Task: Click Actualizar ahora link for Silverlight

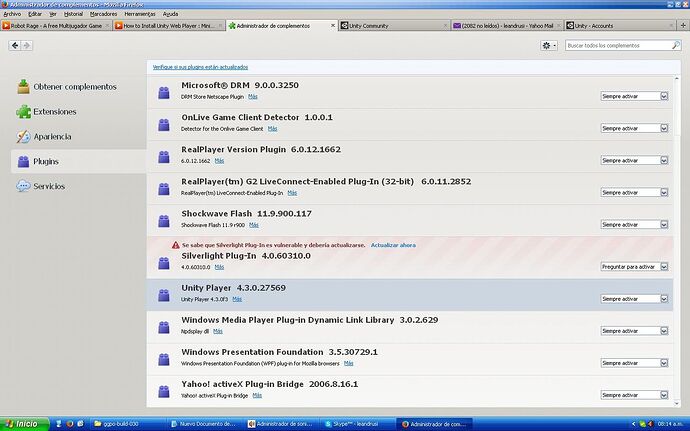Action: pos(393,245)
